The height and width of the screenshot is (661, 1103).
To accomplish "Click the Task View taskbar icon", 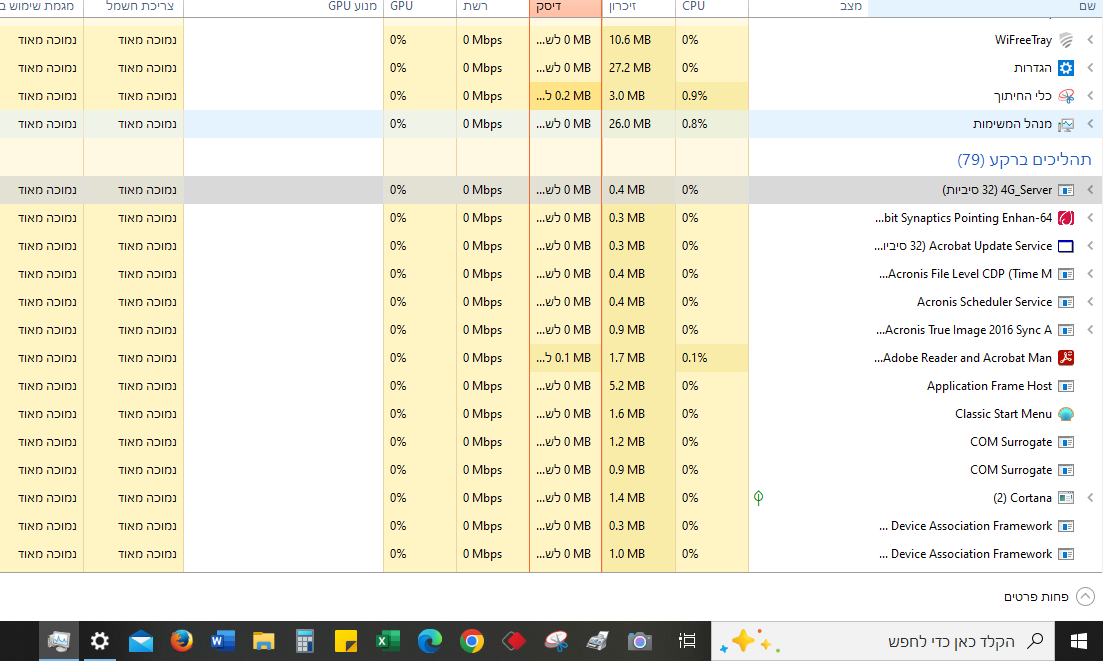I will tap(687, 641).
